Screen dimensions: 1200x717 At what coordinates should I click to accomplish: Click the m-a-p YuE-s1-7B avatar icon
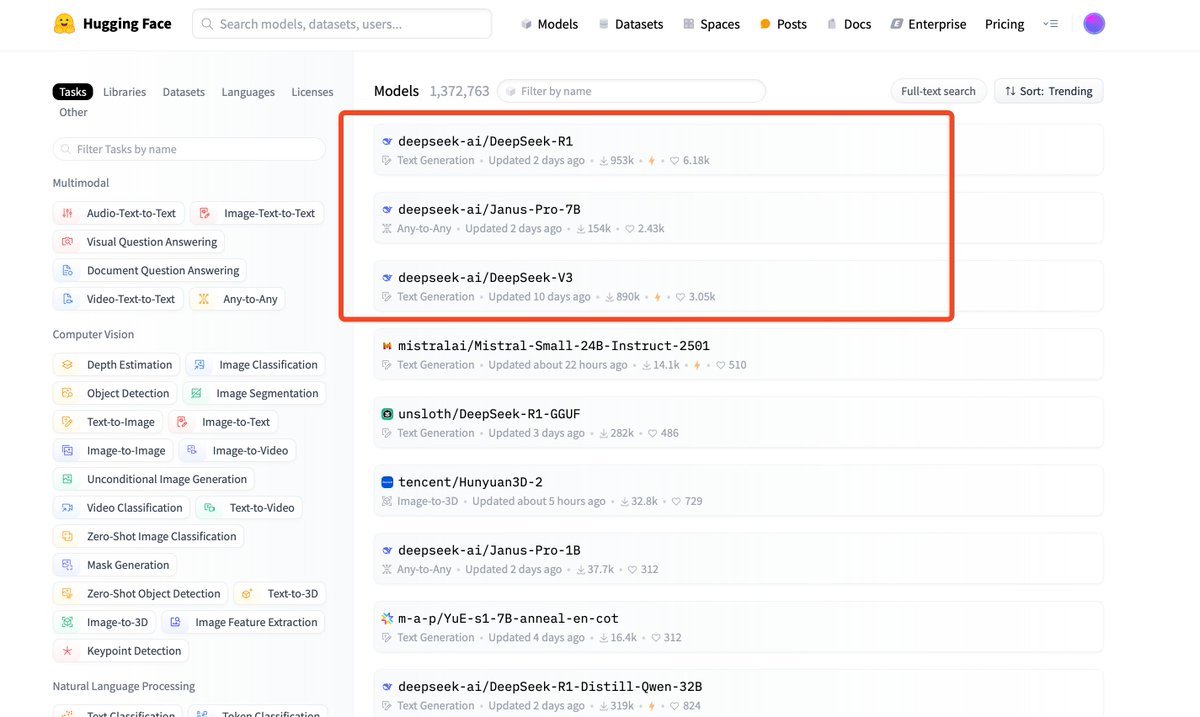click(387, 619)
